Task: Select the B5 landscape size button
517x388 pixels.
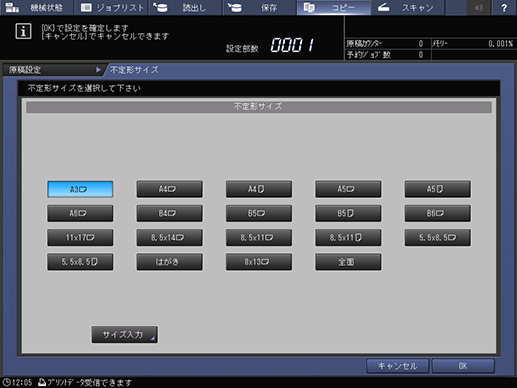Action: click(x=259, y=213)
